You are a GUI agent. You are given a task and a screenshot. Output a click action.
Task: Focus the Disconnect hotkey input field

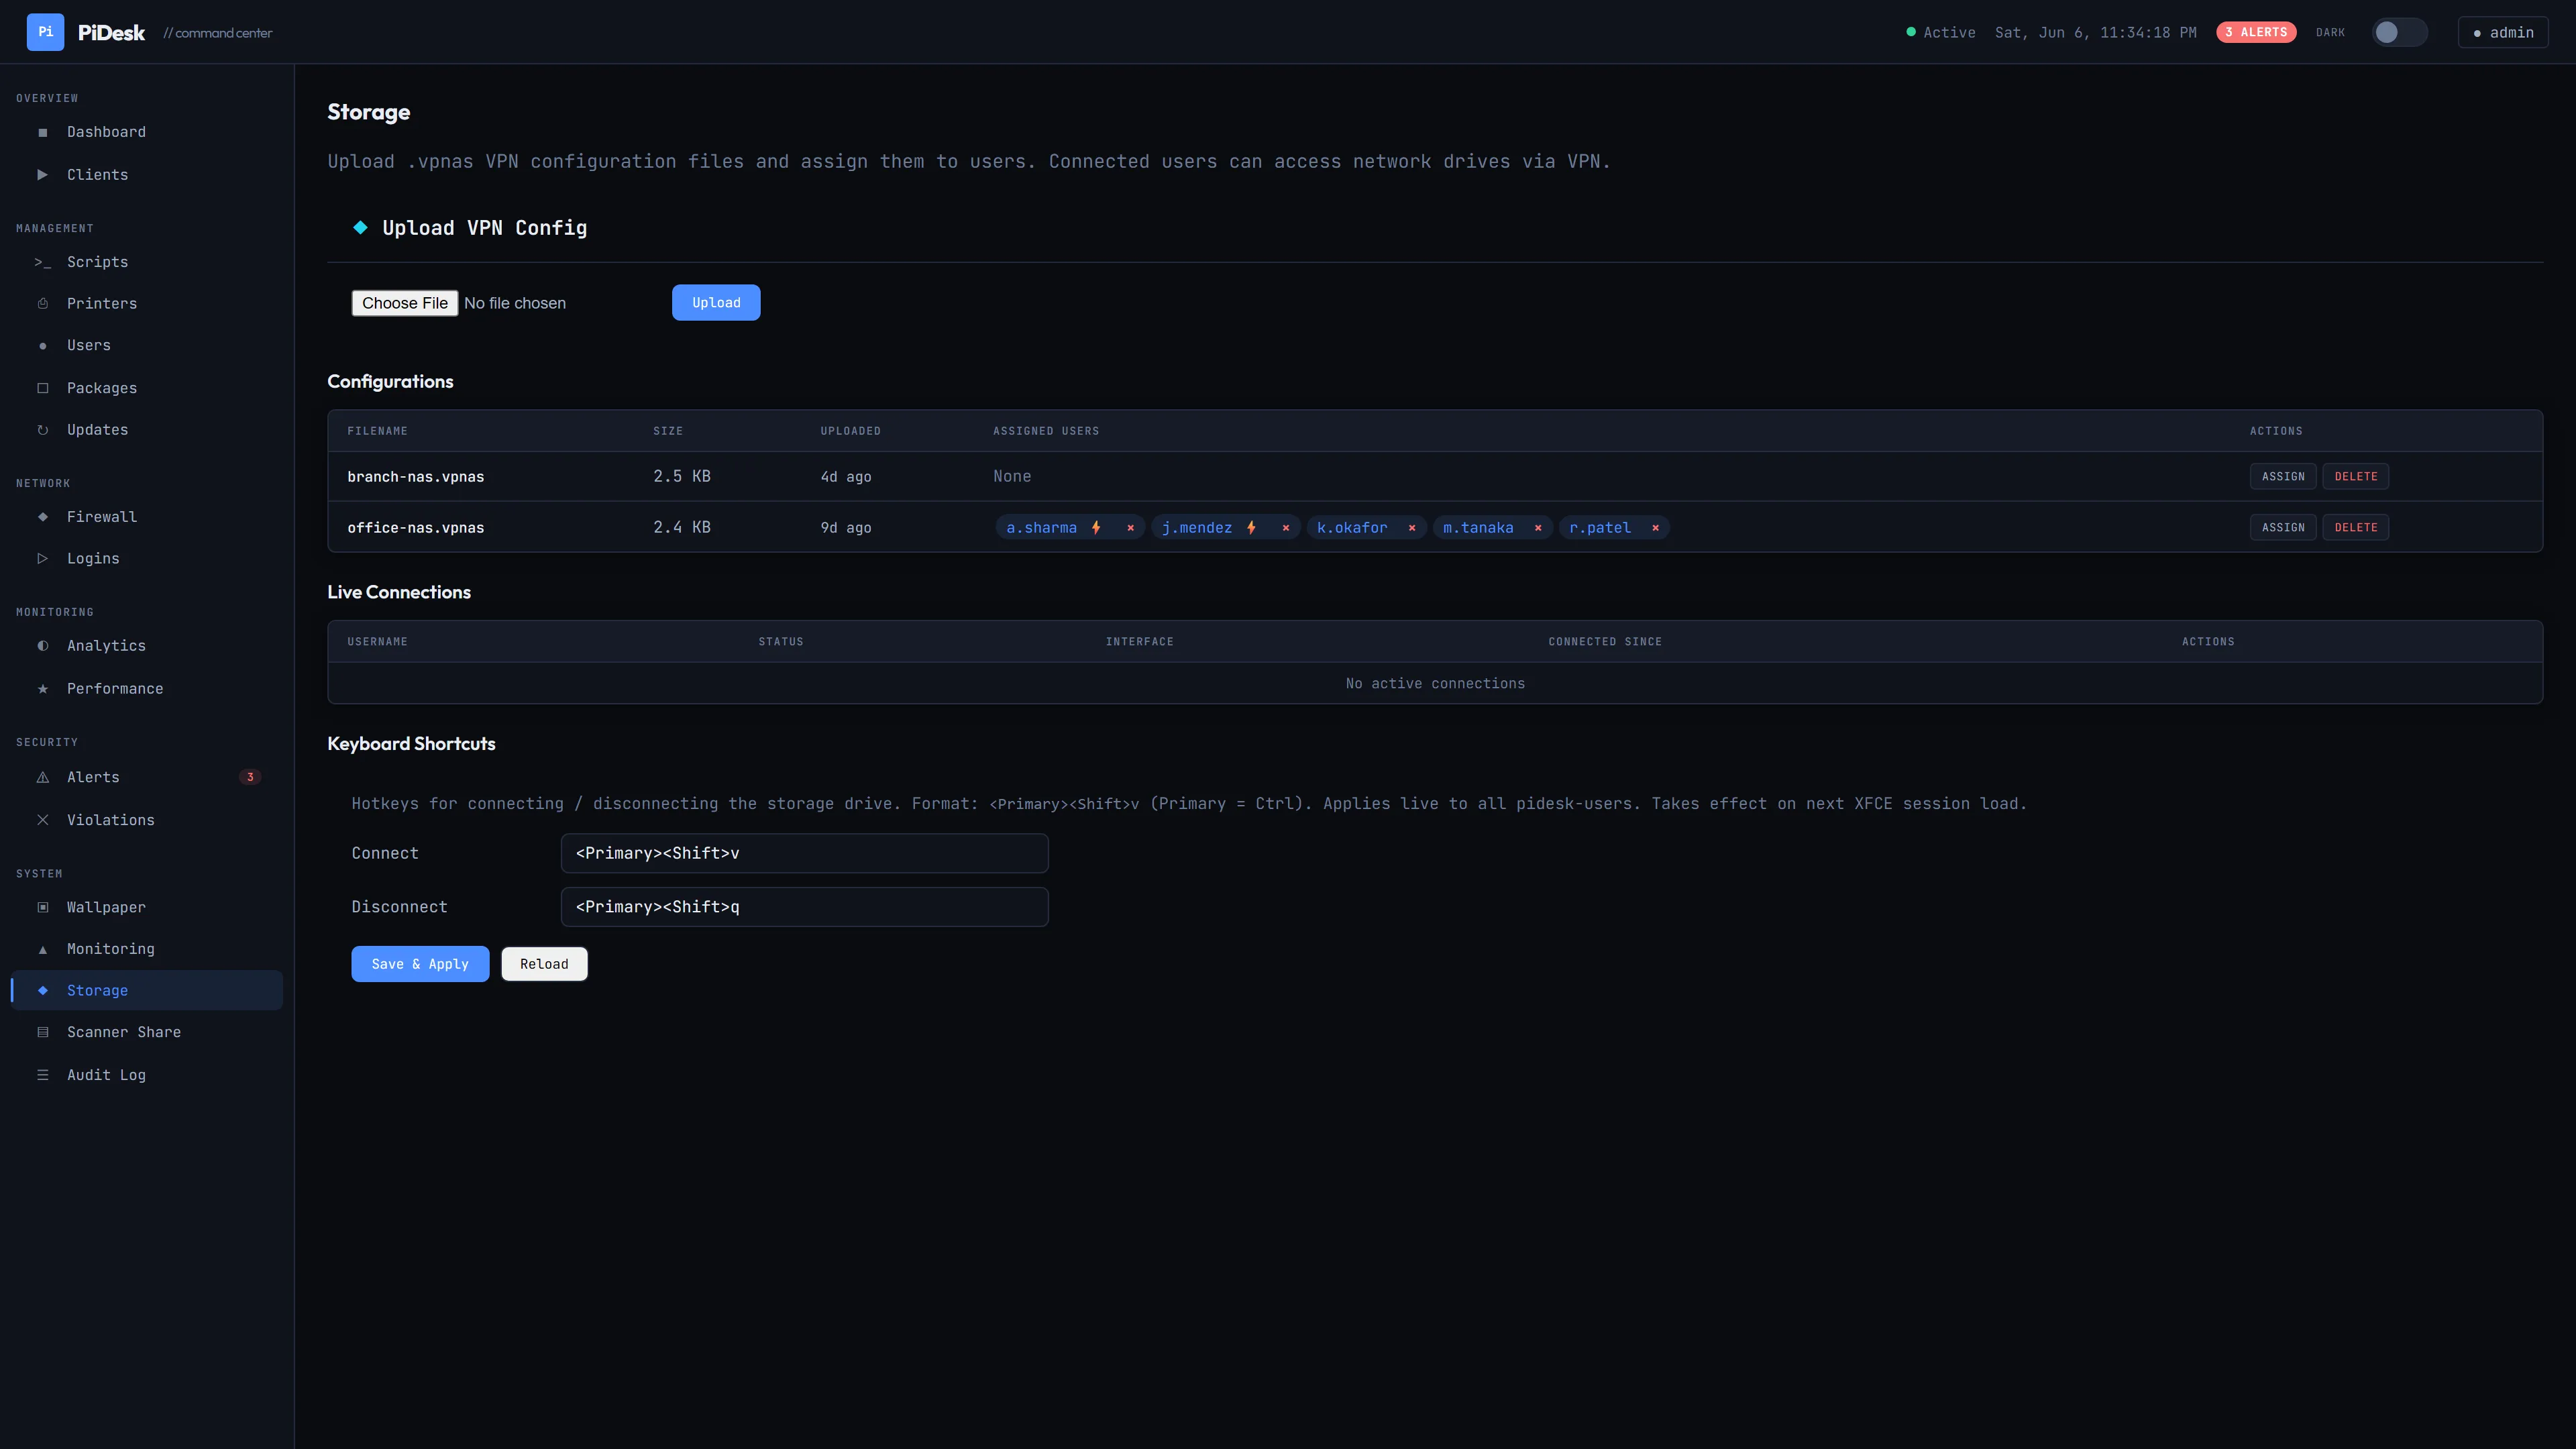(804, 907)
